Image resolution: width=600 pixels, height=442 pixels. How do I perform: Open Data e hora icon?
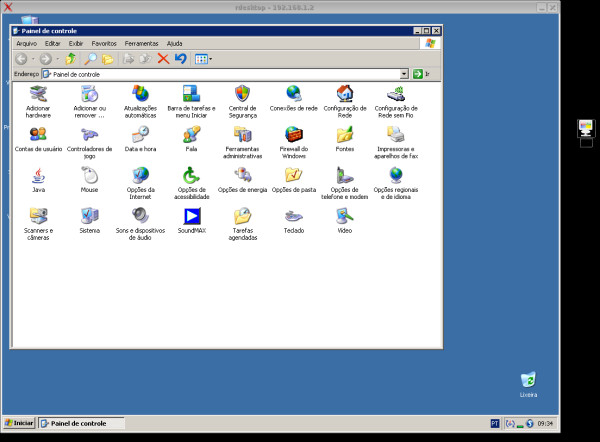[x=140, y=139]
